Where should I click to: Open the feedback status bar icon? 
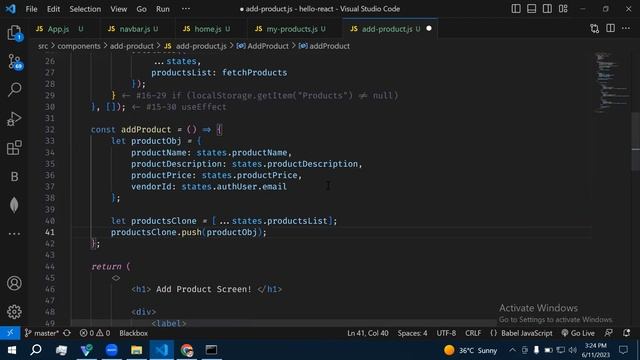(609, 333)
